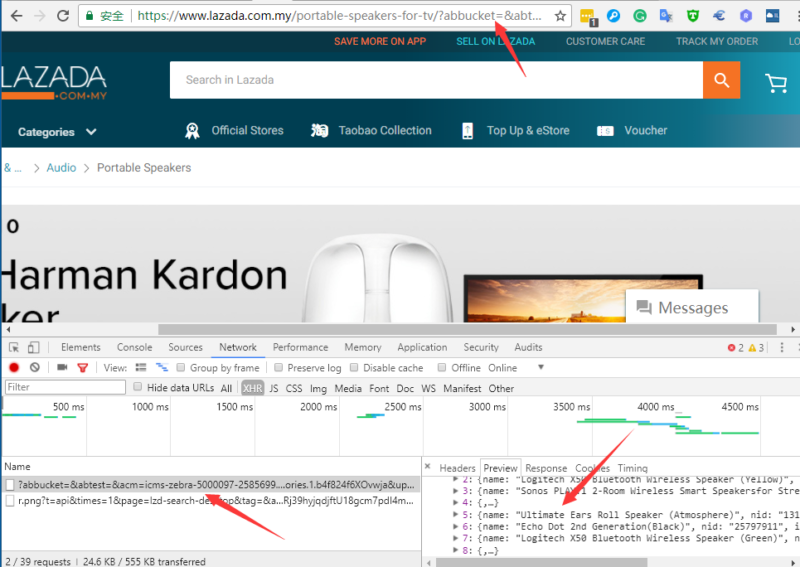The image size is (800, 567).
Task: Bookmark this page with the star icon
Action: click(560, 16)
